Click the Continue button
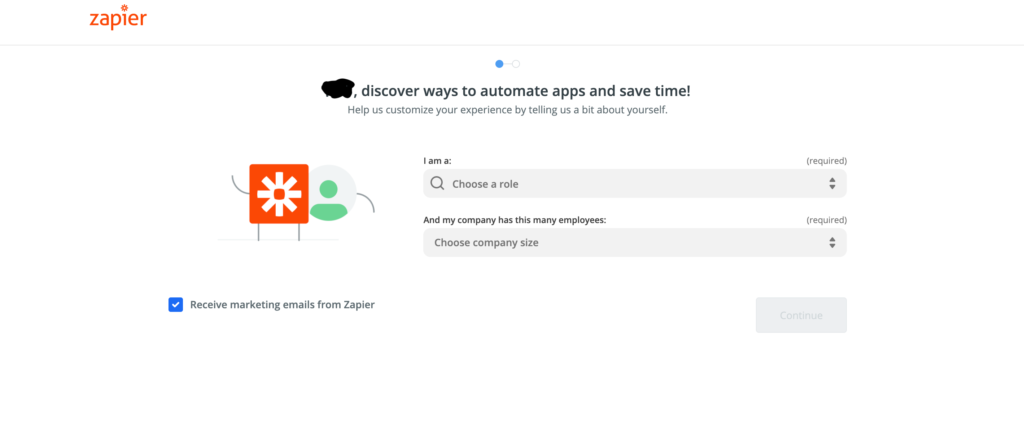Screen dimensions: 1024x440 (x=801, y=315)
